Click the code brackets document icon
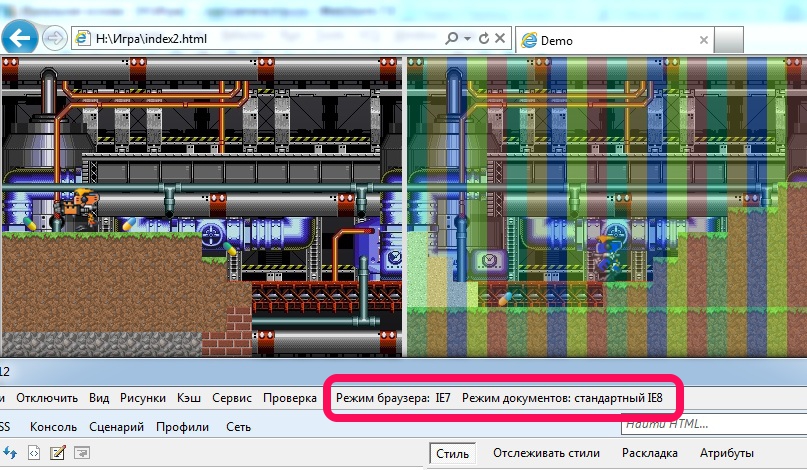This screenshot has height=470, width=807. click(34, 453)
